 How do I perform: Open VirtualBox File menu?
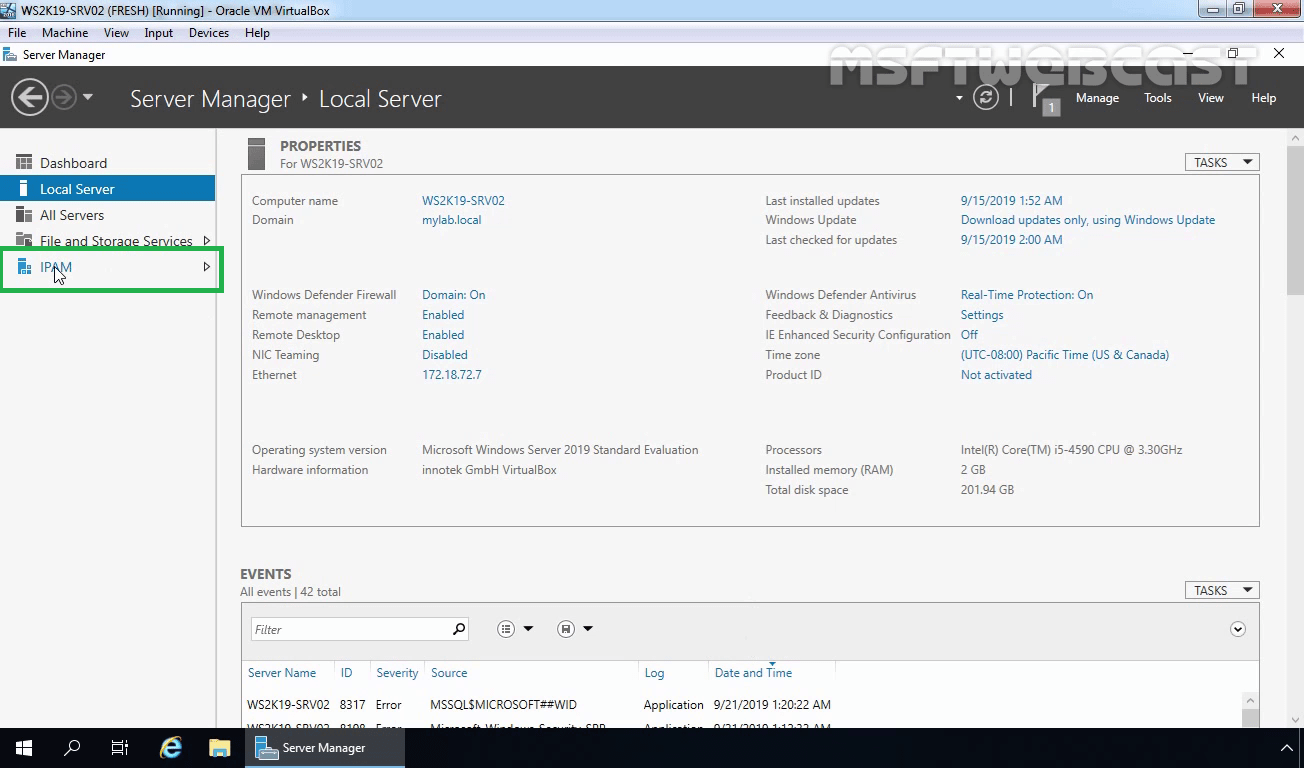pyautogui.click(x=17, y=33)
